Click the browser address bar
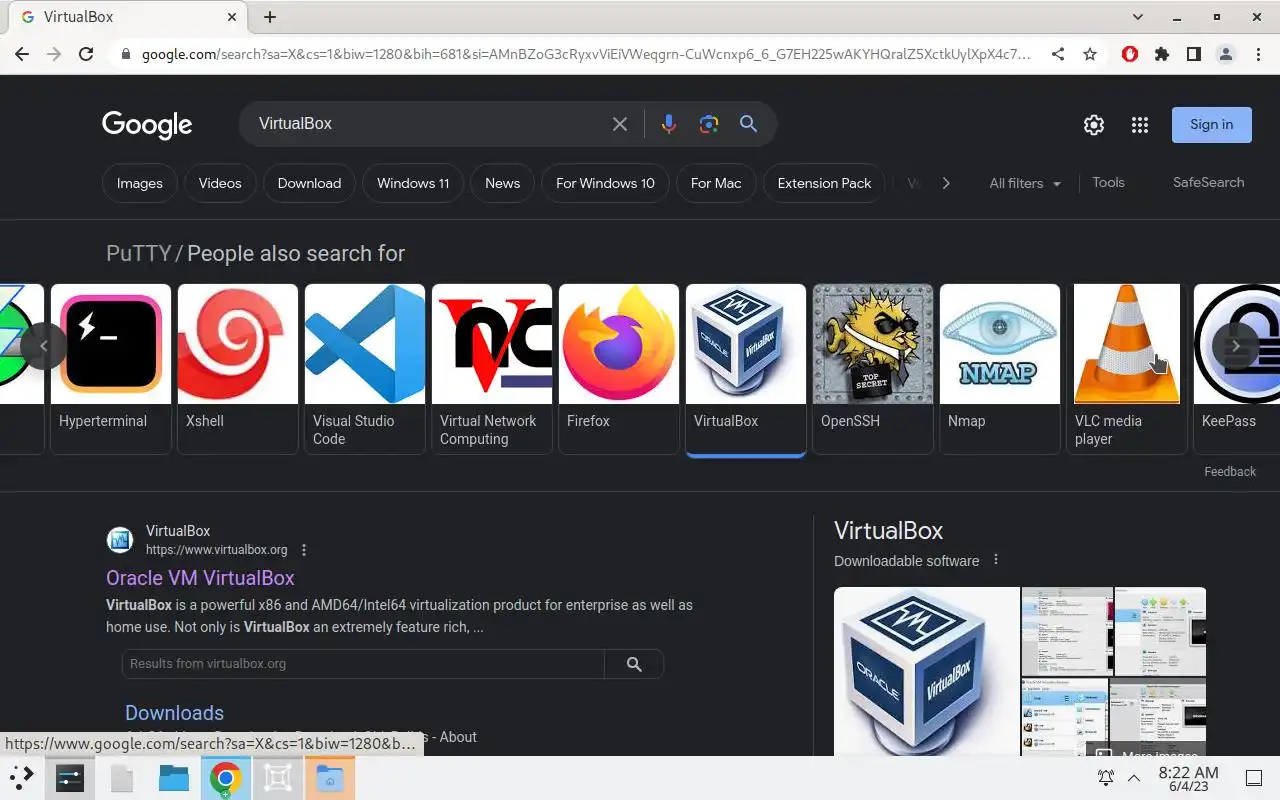Viewport: 1280px width, 800px height. tap(585, 54)
